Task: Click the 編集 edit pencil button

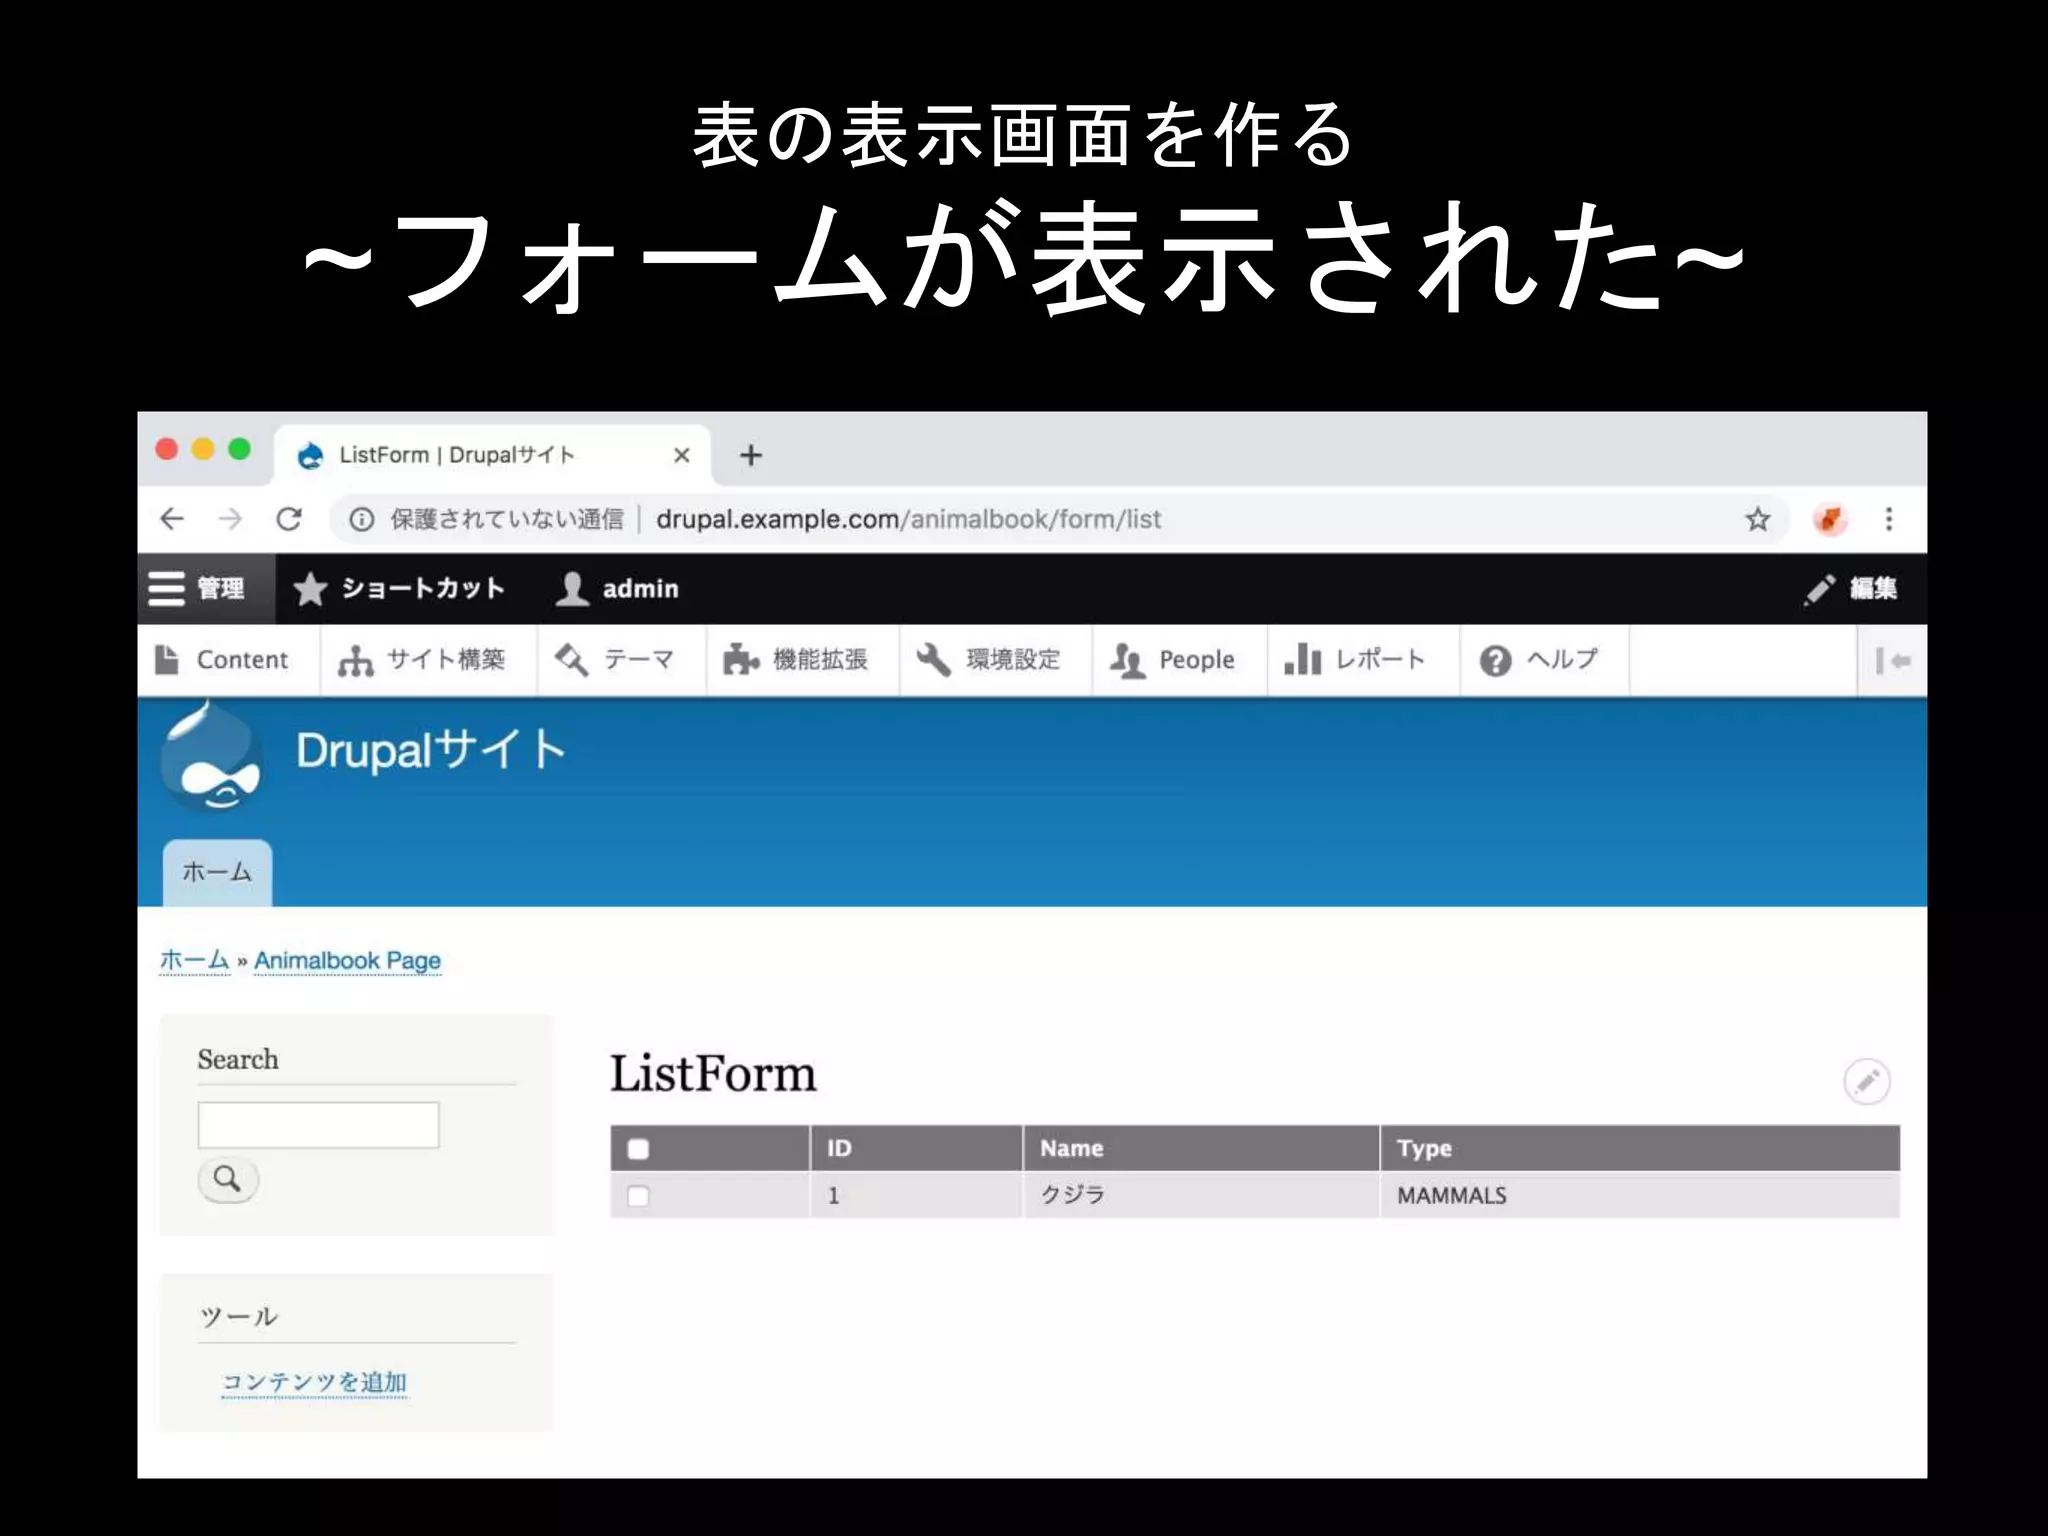Action: coord(1850,589)
